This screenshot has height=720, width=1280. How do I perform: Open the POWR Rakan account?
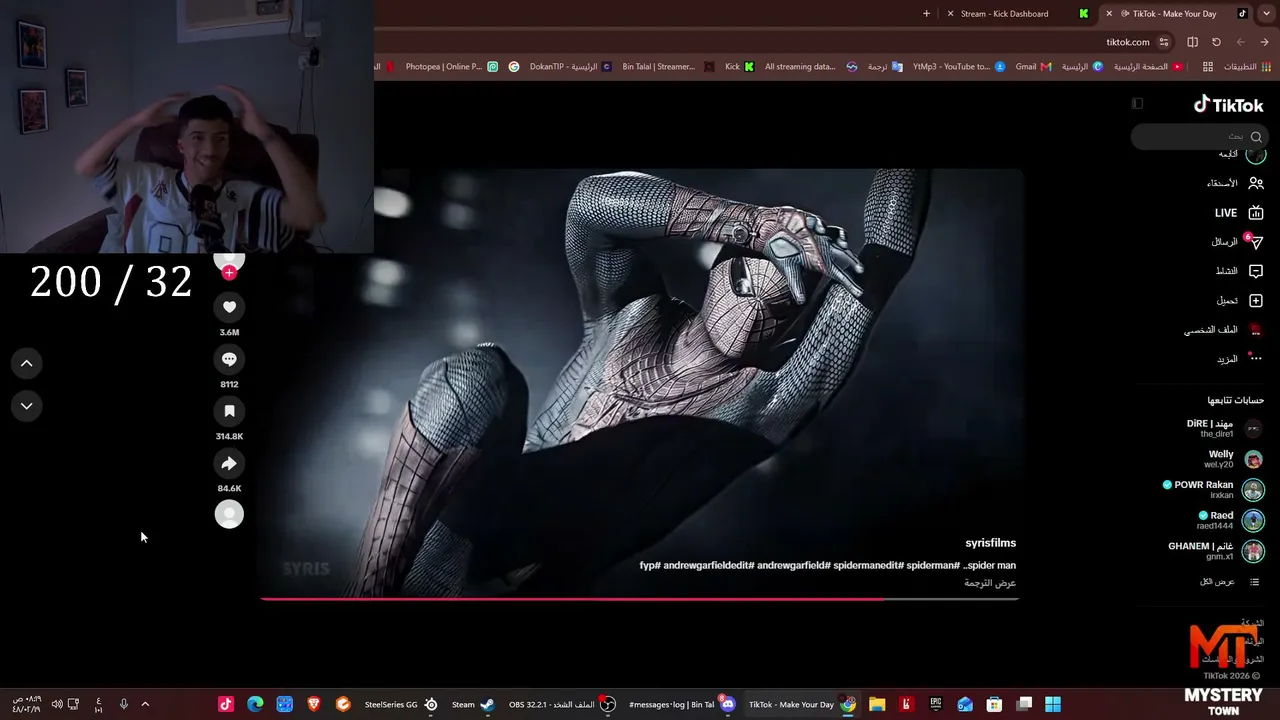coord(1214,490)
